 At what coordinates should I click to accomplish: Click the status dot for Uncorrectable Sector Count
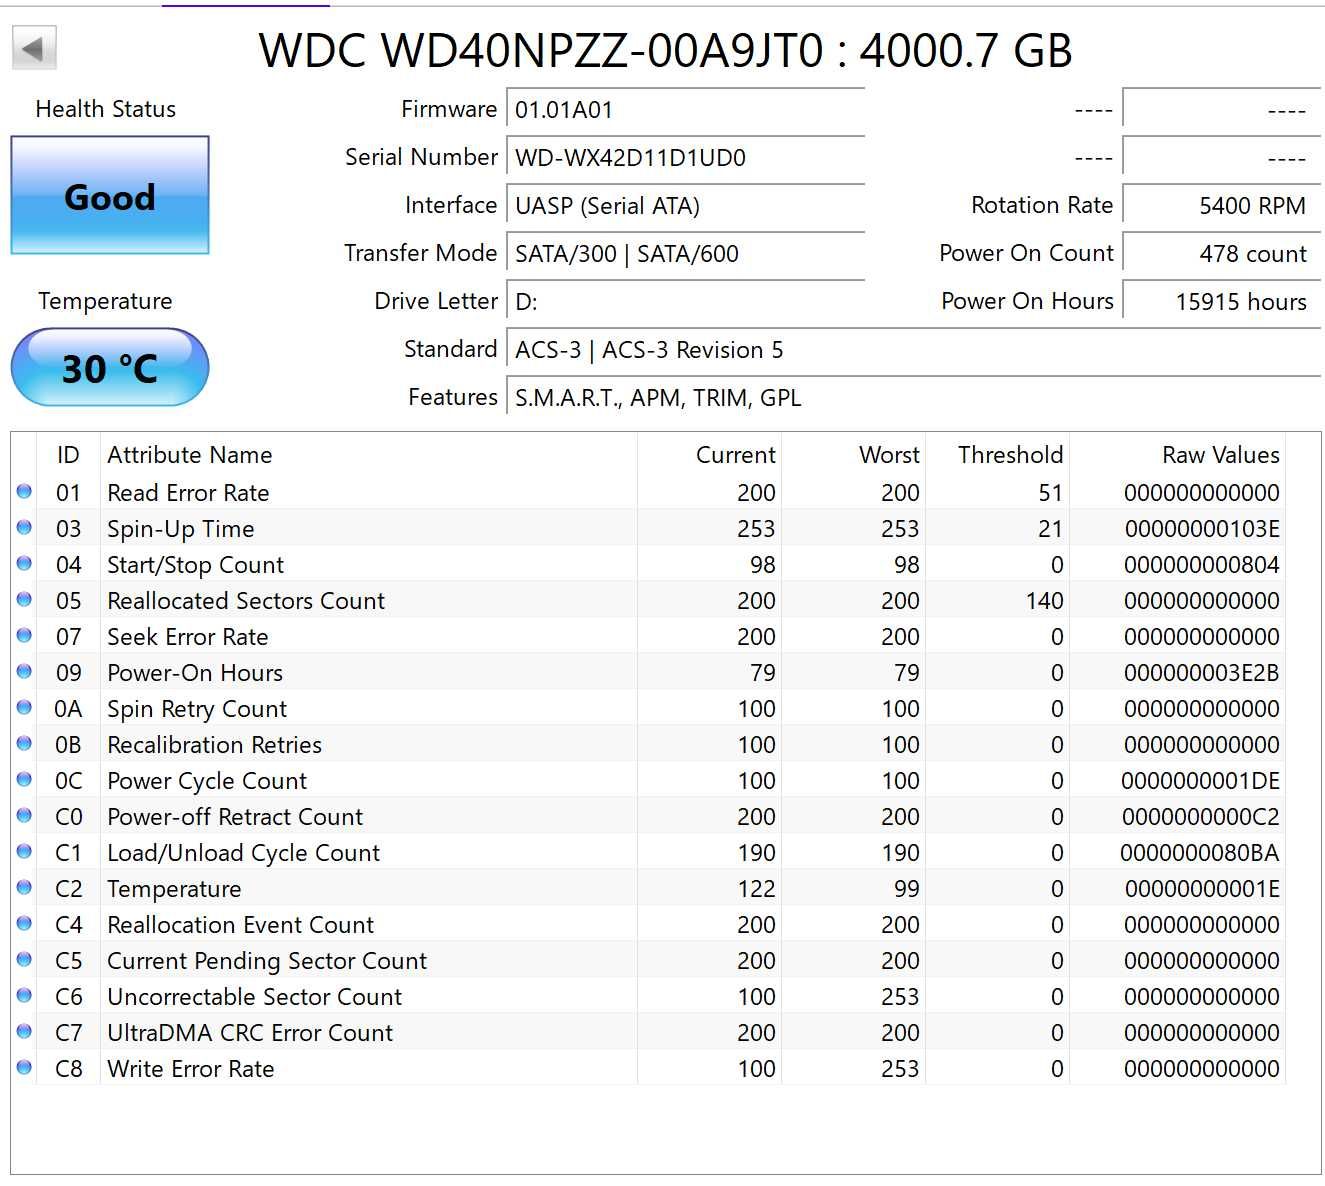tap(24, 995)
